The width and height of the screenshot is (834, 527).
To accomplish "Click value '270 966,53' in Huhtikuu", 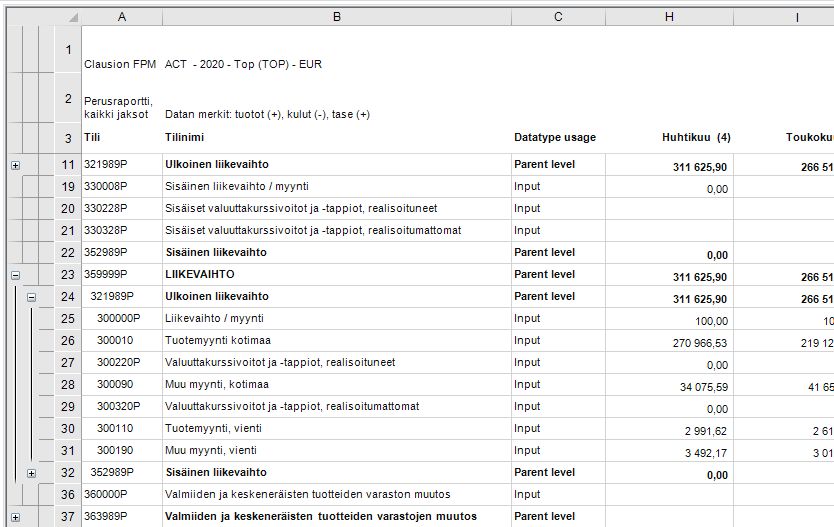I will [x=669, y=341].
